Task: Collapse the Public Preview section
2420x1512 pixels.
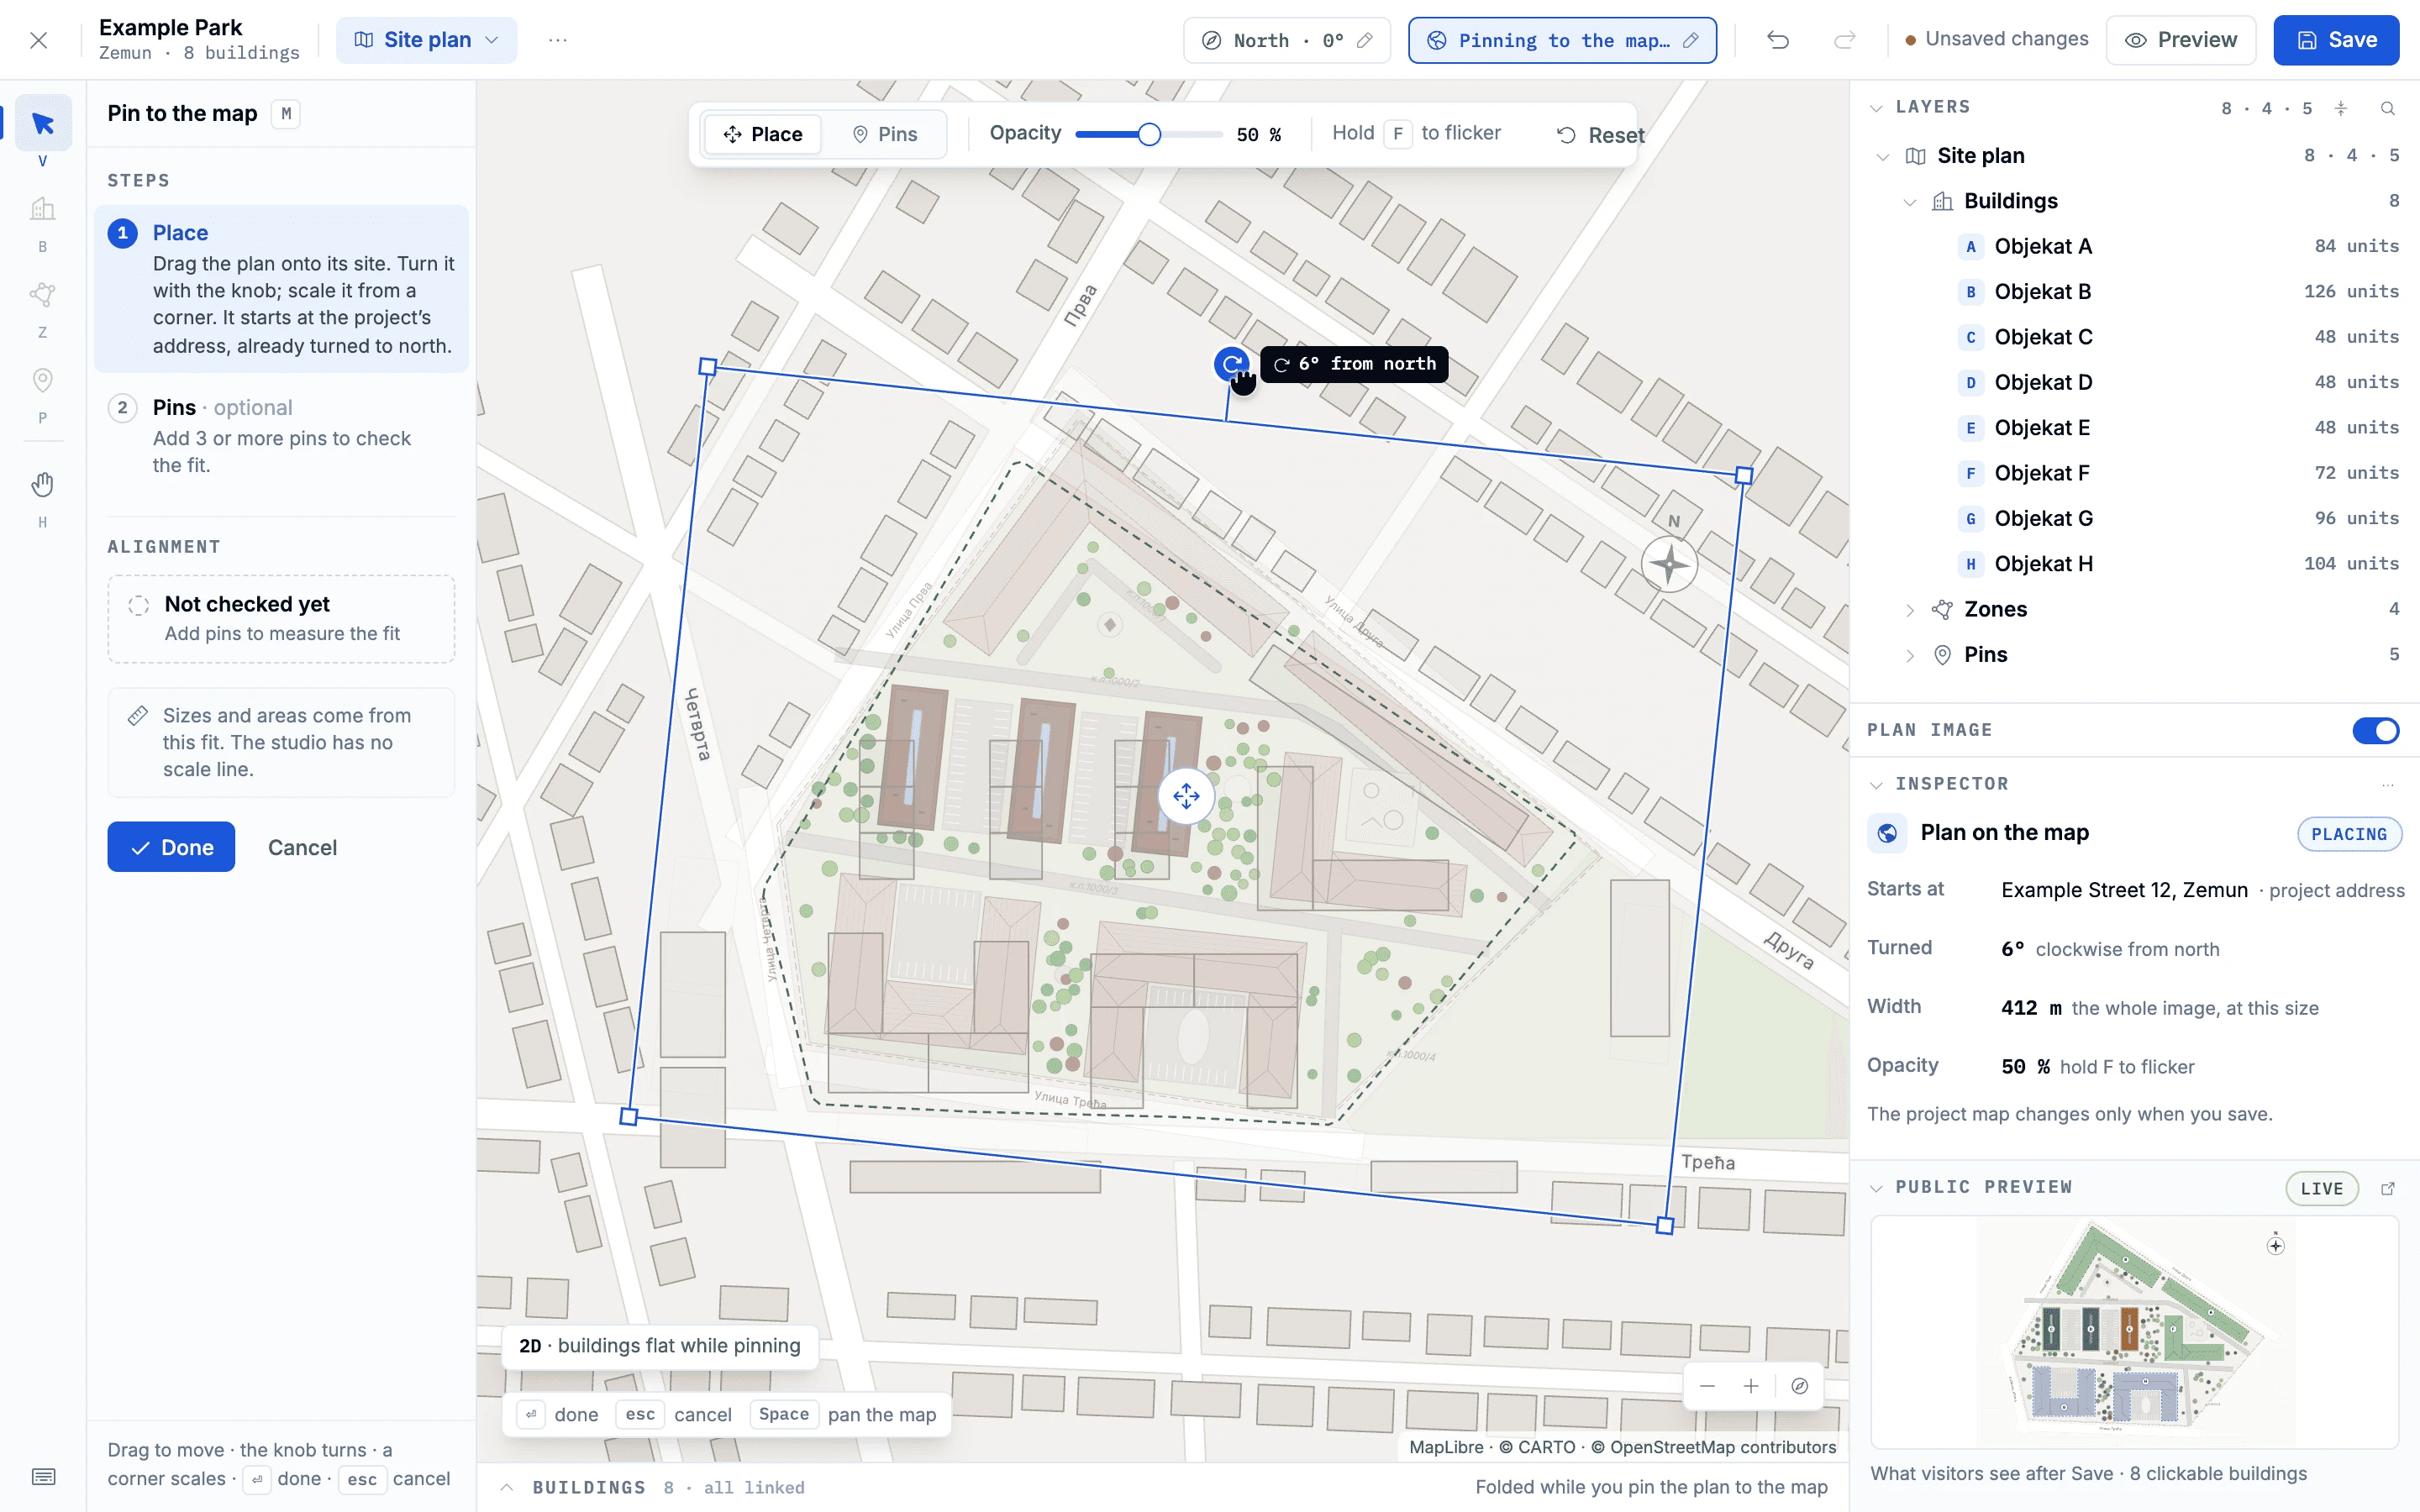Action: tap(1876, 1188)
